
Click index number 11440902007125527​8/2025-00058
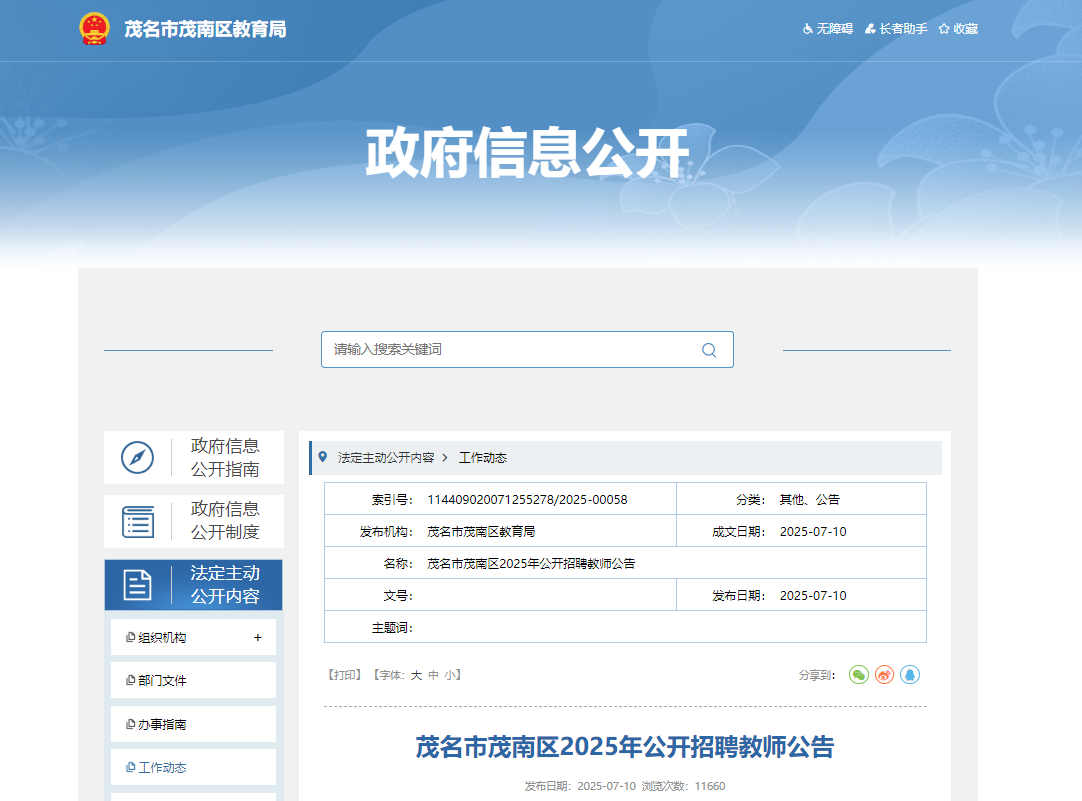click(527, 500)
